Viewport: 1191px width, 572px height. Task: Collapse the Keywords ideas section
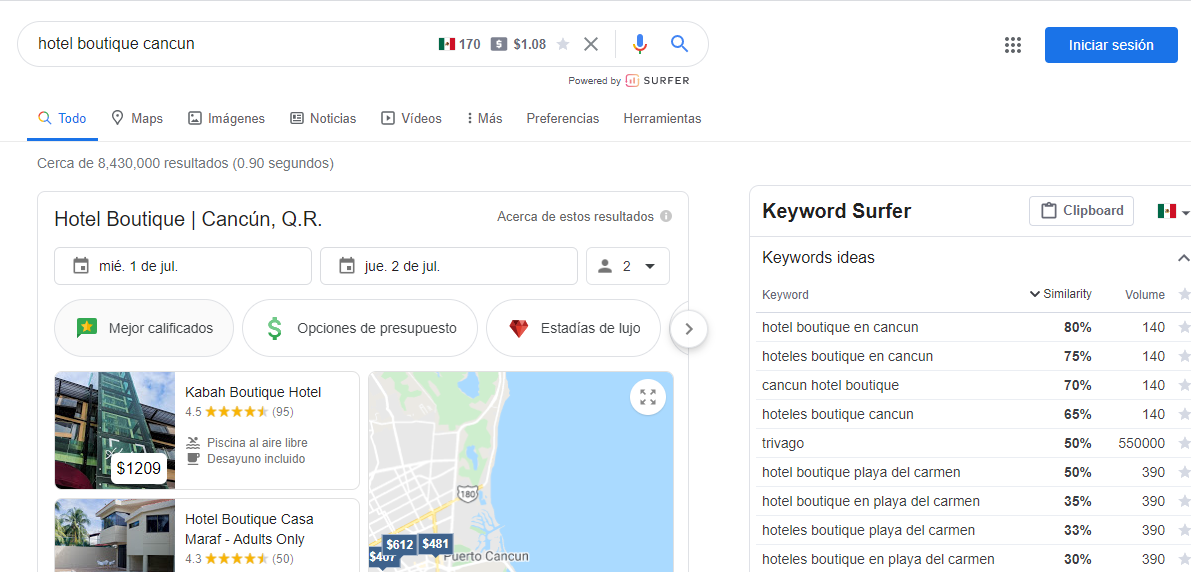point(1183,258)
